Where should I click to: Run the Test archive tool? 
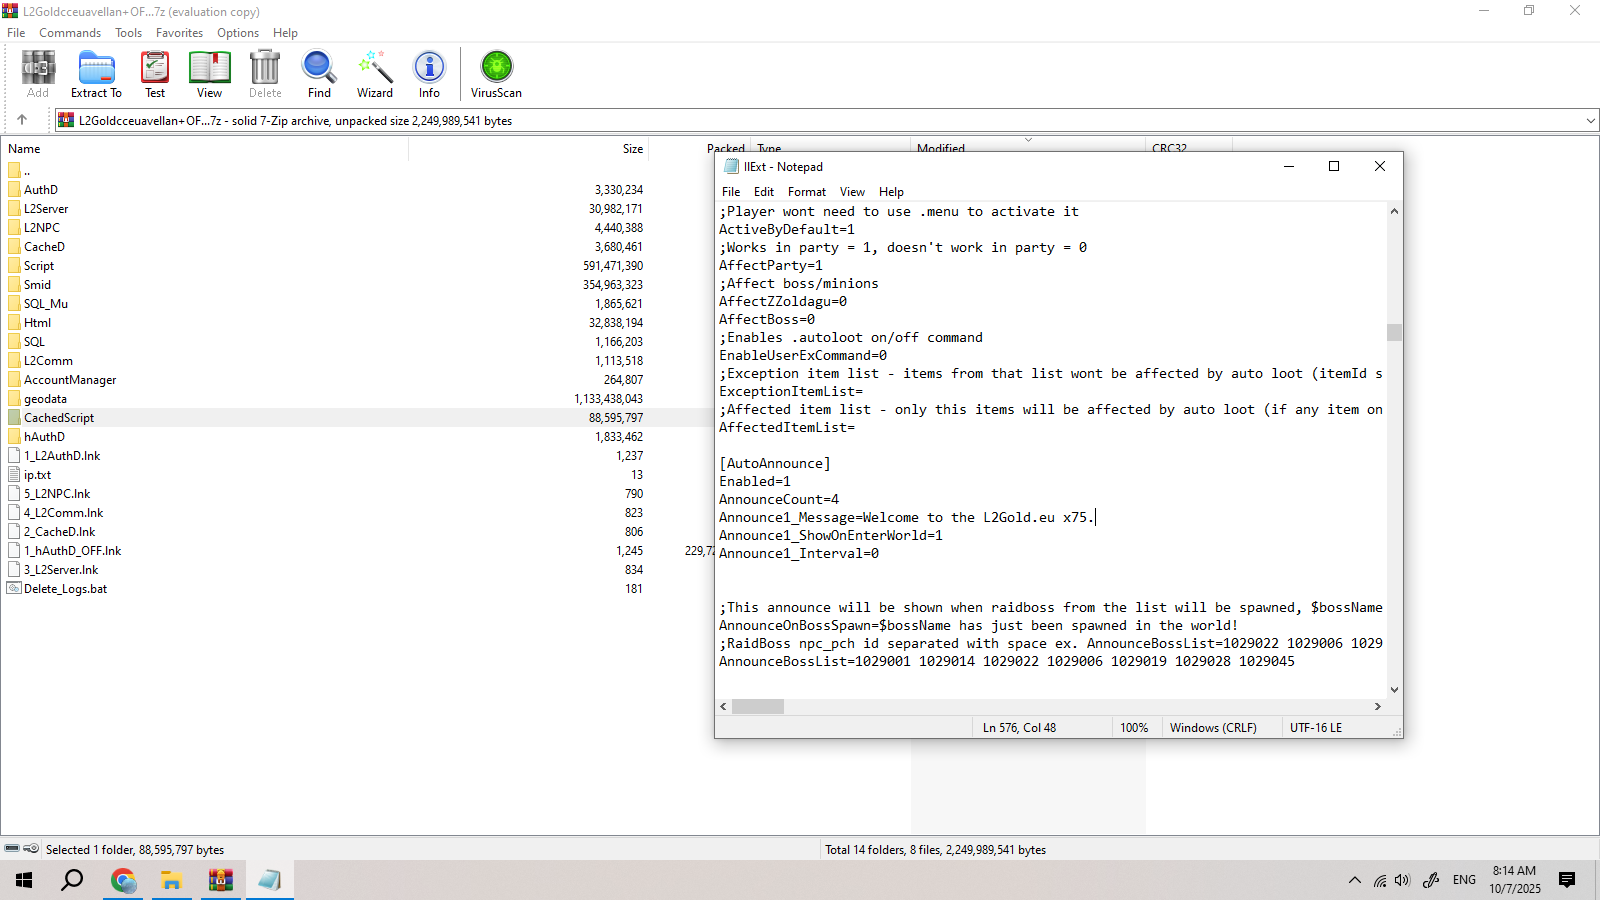tap(155, 75)
